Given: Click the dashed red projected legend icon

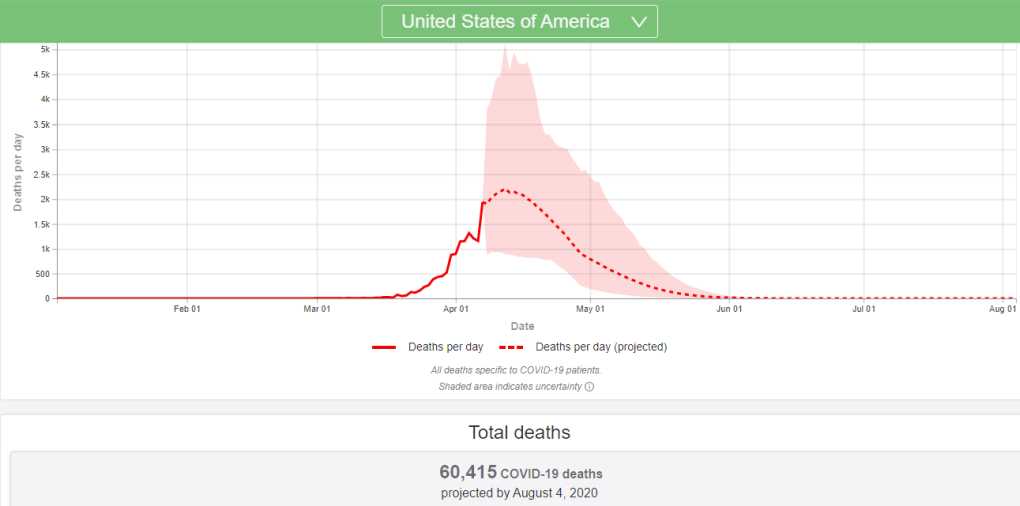Looking at the screenshot, I should pos(512,347).
